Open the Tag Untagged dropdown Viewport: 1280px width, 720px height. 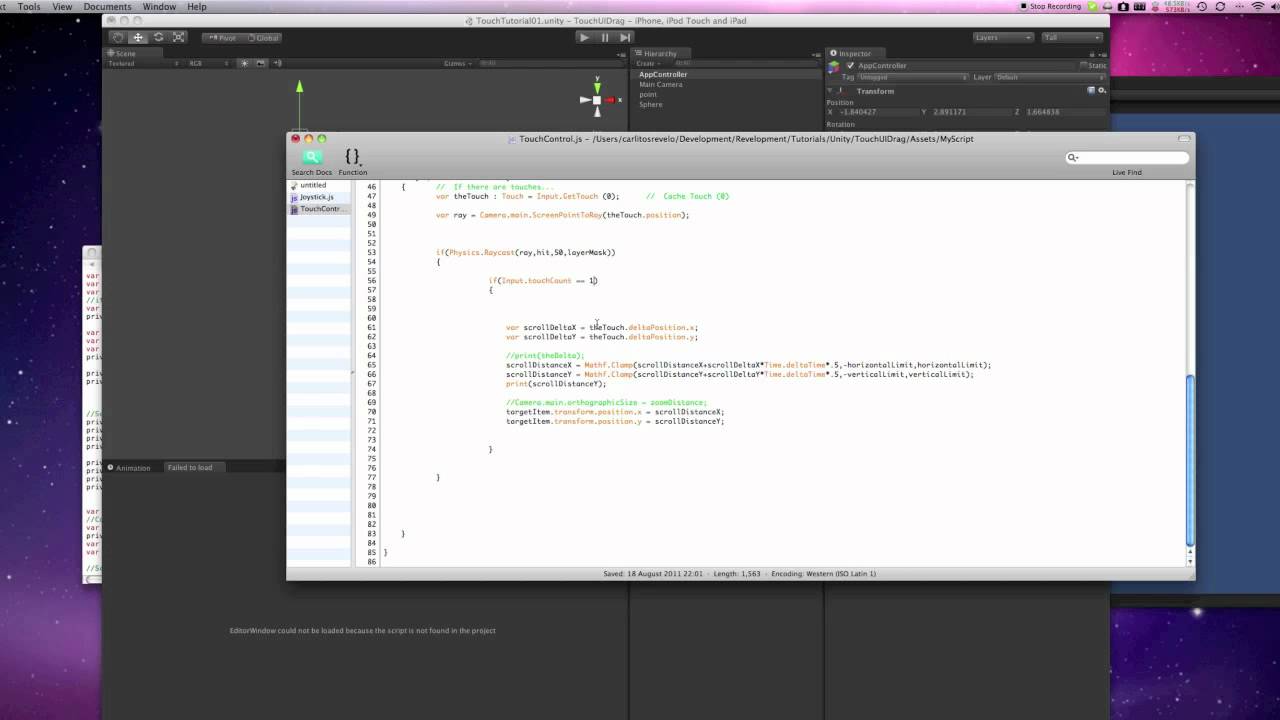click(x=911, y=77)
